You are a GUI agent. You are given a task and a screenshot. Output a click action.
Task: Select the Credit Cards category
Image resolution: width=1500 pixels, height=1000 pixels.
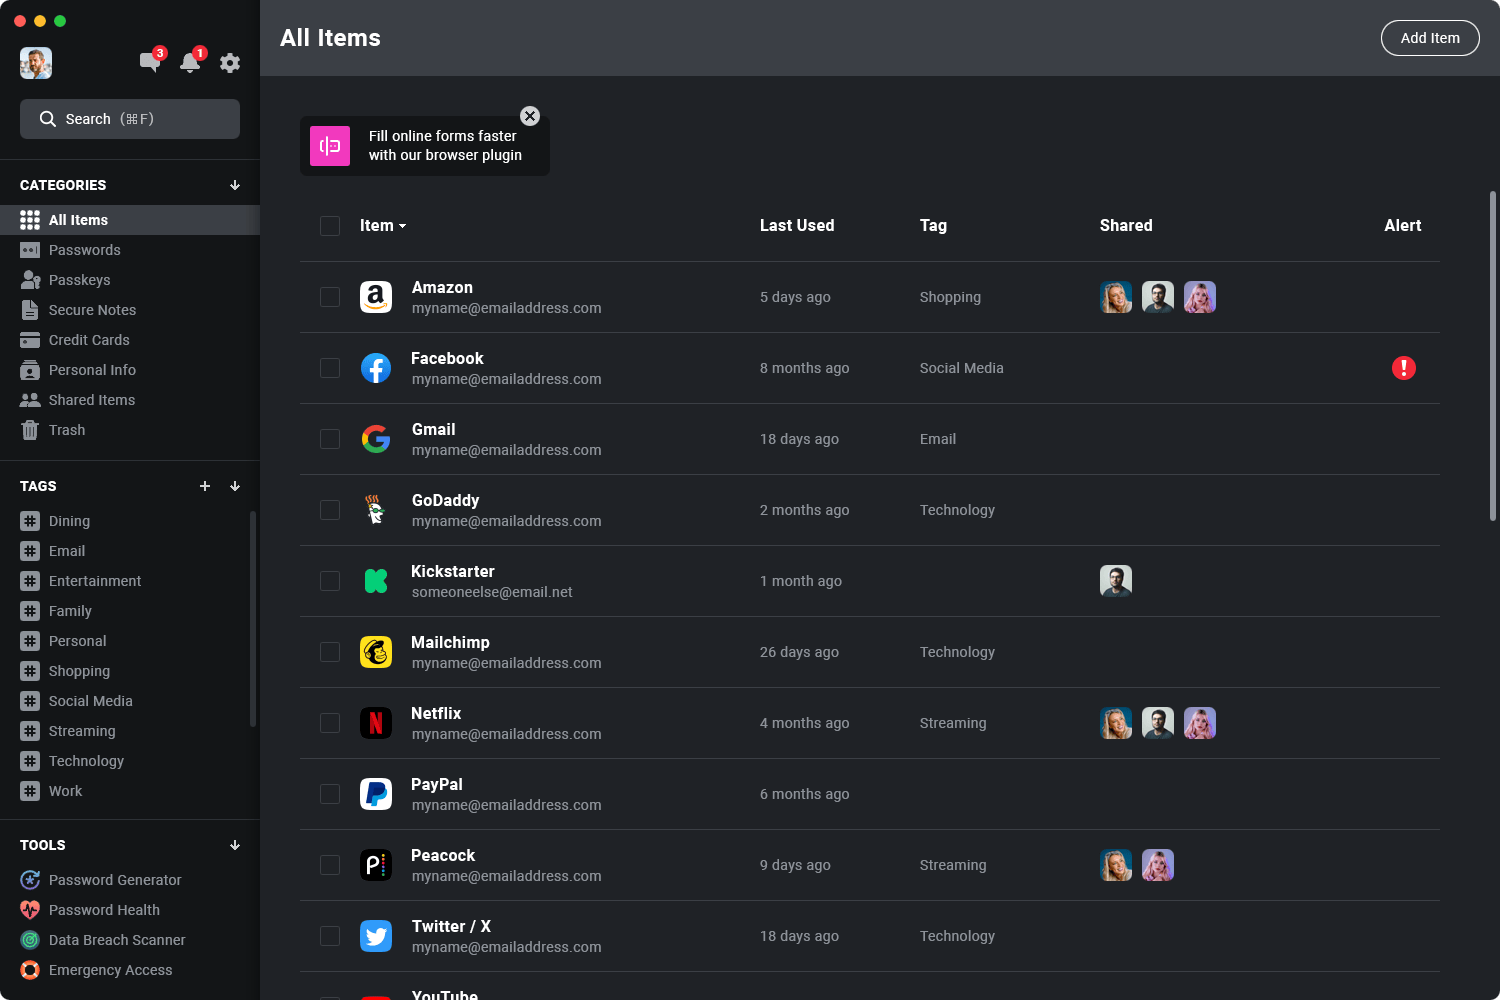coord(130,340)
